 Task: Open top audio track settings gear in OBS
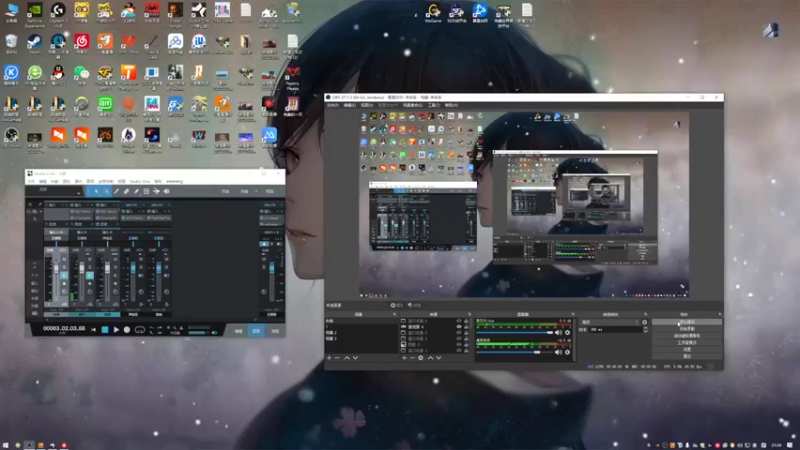567,333
